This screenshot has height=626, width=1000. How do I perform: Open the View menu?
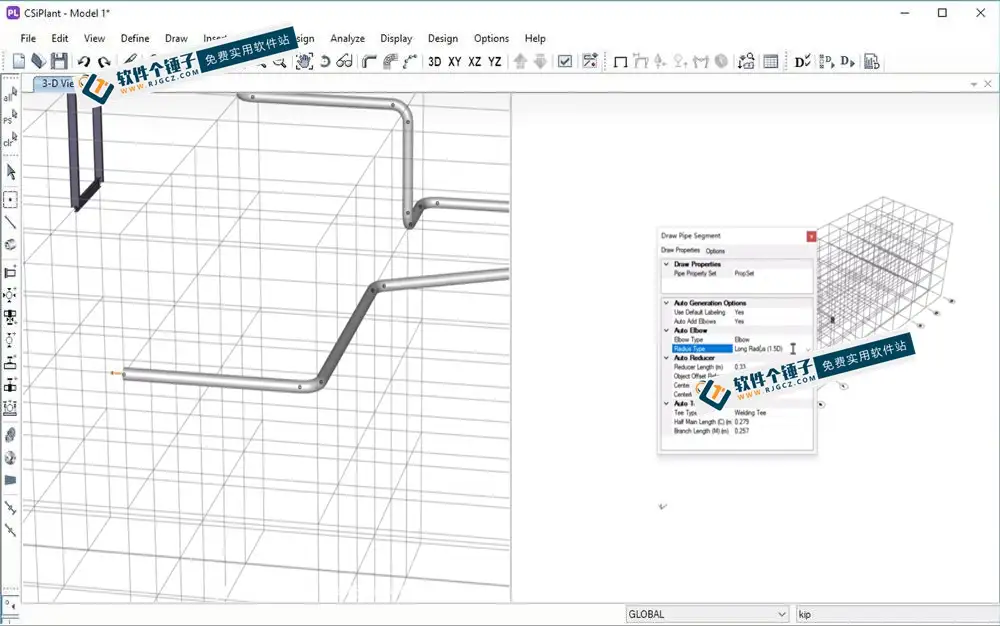(x=94, y=38)
